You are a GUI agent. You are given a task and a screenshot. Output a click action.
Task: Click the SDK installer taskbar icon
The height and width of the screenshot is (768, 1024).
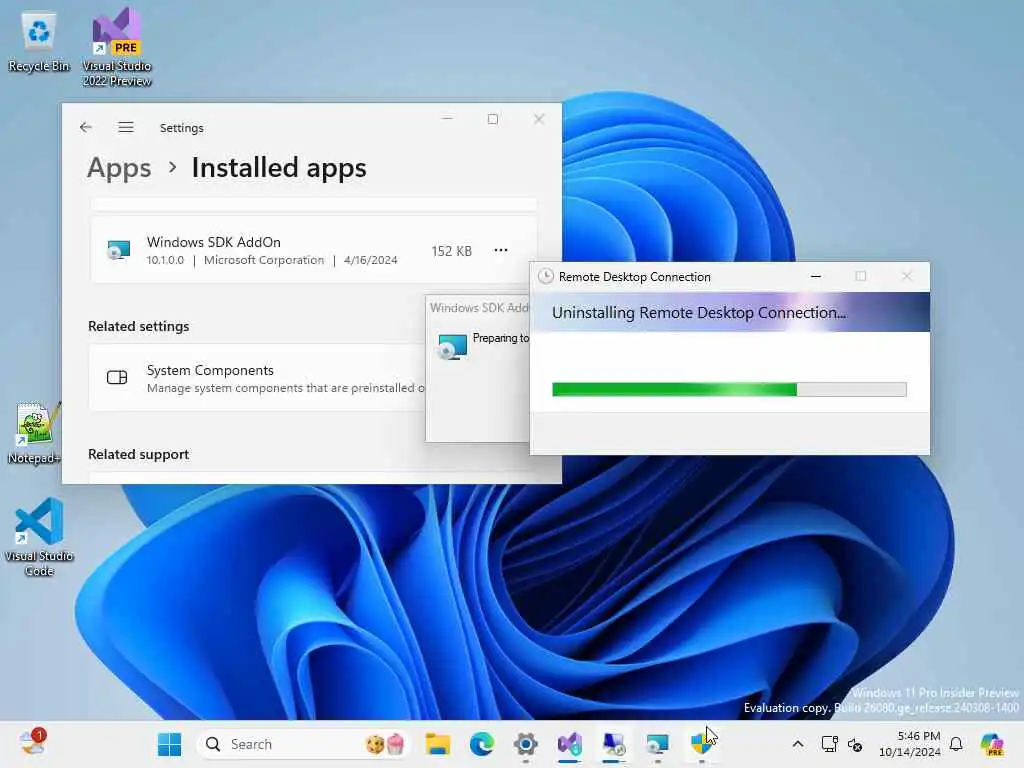[657, 744]
